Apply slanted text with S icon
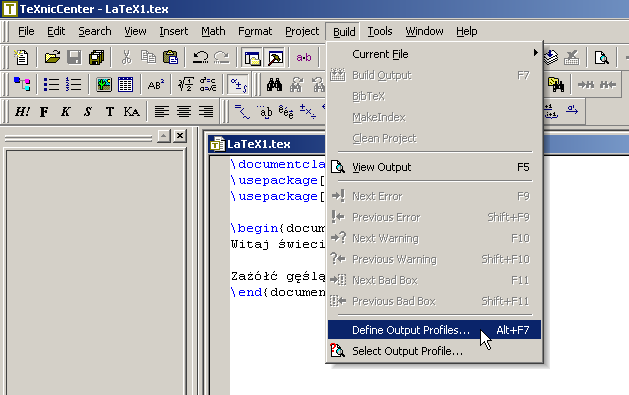Screen dimensions: 629x395 (x=88, y=111)
